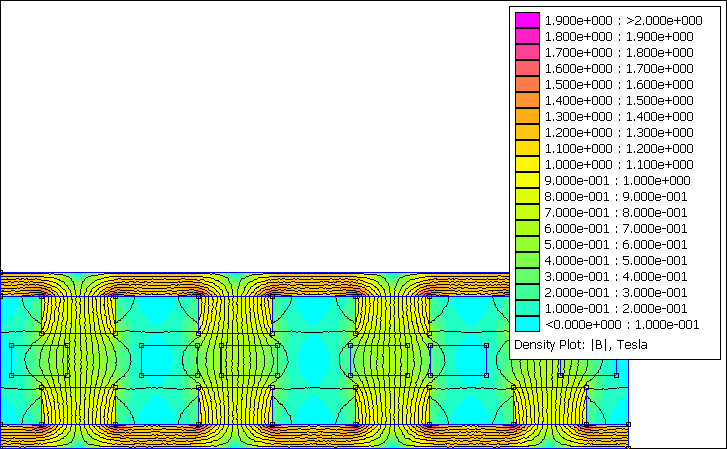Select the text 1.600e+000 : 1.700e+000
Screen dimensions: 727x449
click(x=619, y=69)
